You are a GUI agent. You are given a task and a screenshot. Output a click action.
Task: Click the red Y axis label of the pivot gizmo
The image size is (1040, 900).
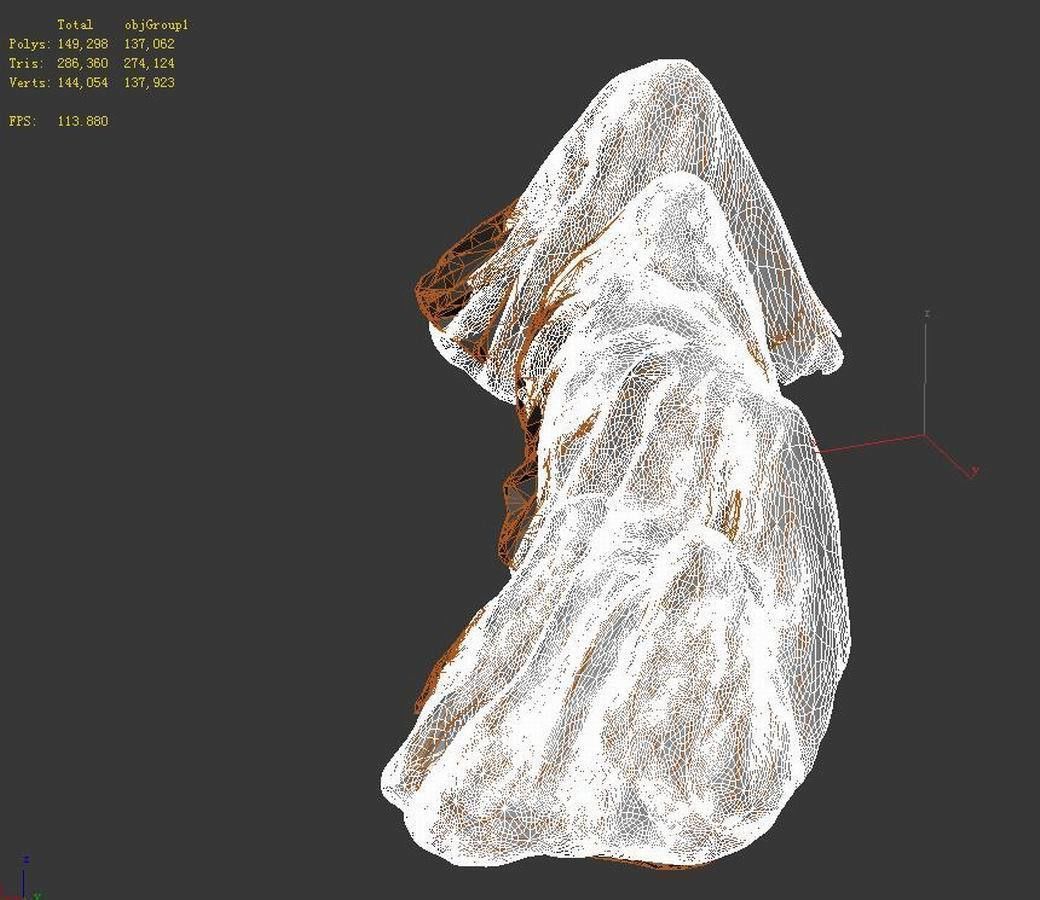tap(974, 471)
